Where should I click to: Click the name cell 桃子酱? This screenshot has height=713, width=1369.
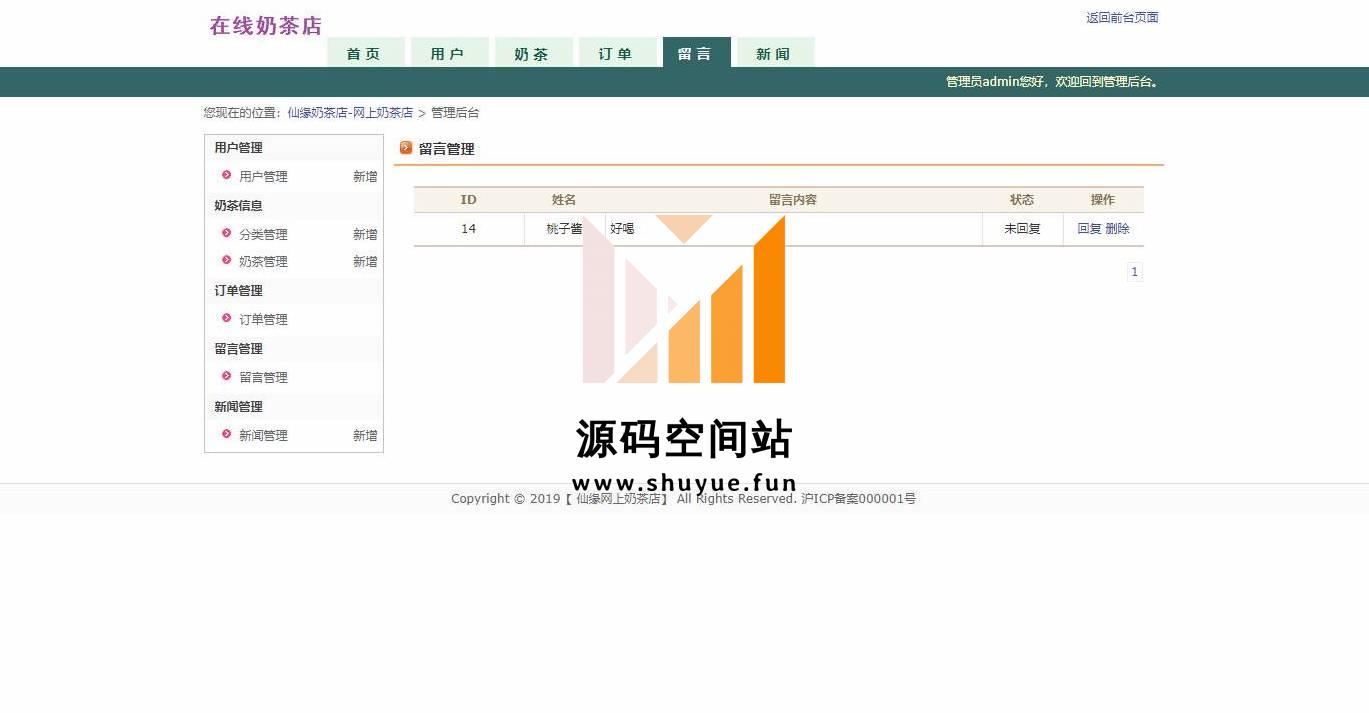tap(564, 229)
